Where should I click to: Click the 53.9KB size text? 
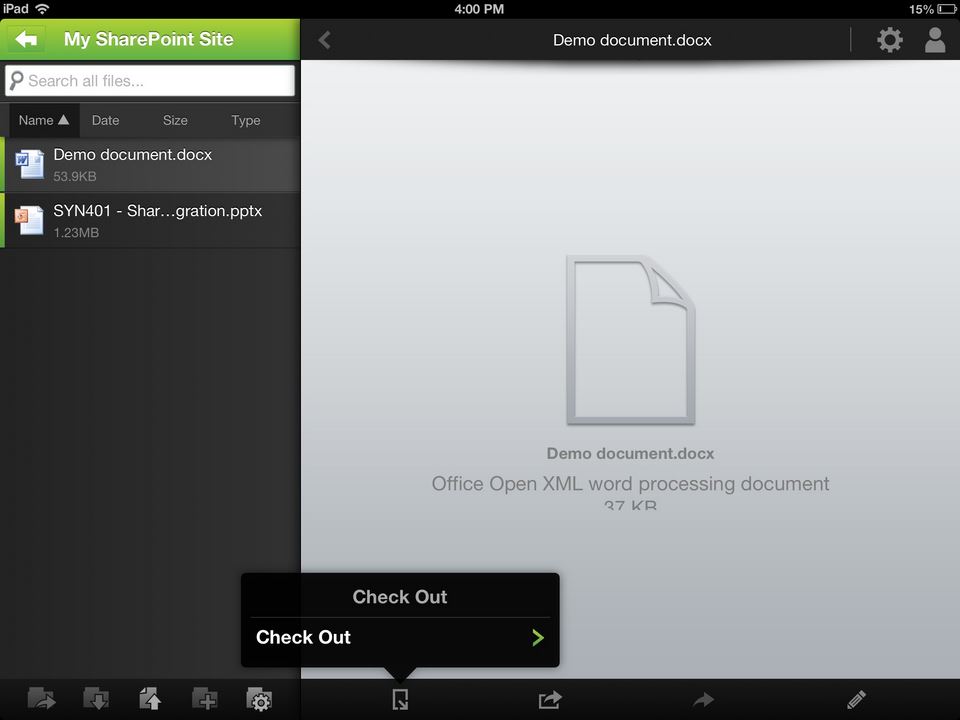pos(75,176)
